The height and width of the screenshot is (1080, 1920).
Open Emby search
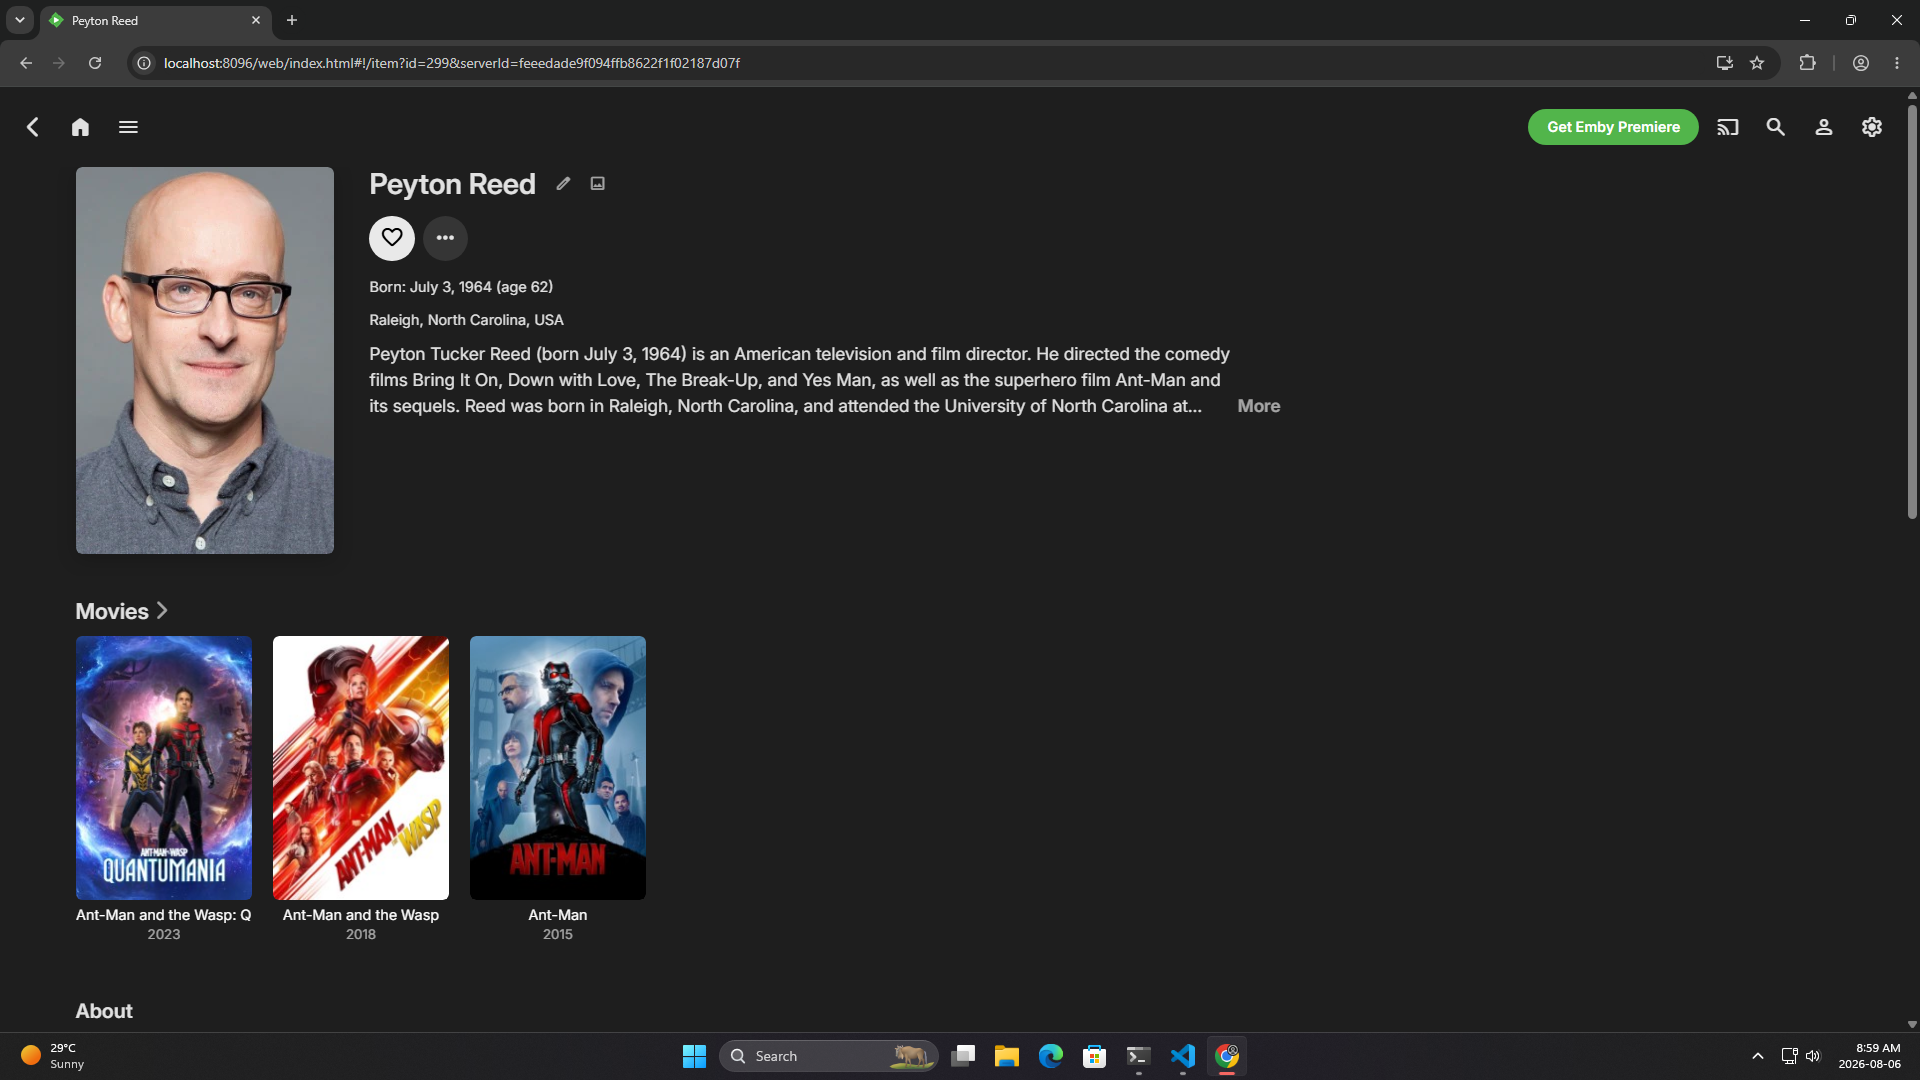pos(1776,127)
